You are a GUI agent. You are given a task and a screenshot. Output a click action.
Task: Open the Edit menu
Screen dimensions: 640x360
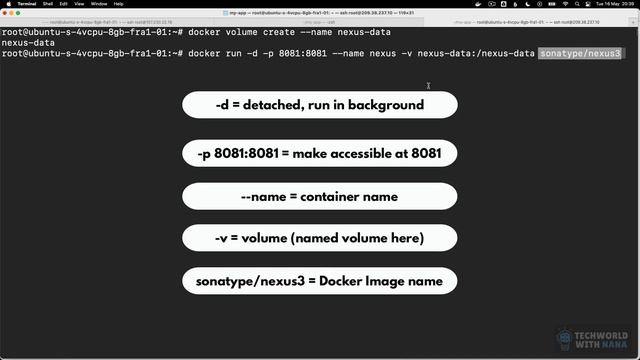[63, 4]
